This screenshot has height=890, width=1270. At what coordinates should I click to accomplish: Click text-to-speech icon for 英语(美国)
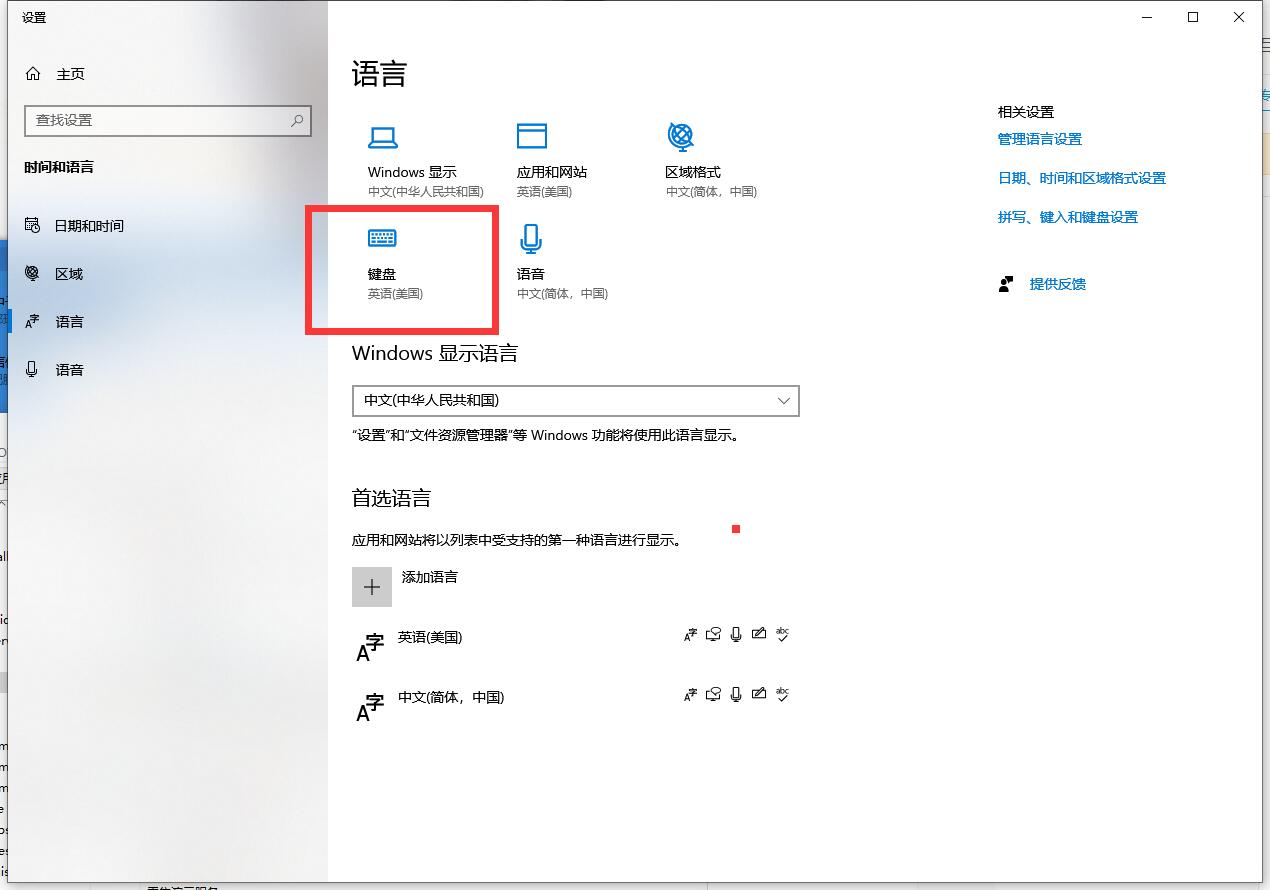(x=713, y=634)
